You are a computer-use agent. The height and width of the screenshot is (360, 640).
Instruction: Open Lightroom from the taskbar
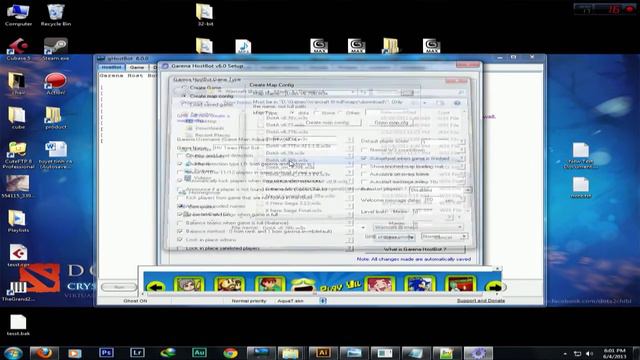[137, 353]
